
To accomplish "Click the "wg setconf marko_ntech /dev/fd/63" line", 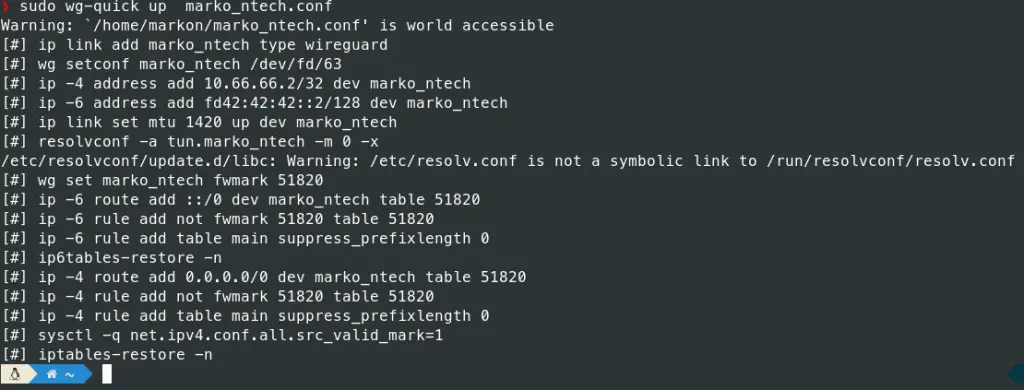I will click(171, 65).
